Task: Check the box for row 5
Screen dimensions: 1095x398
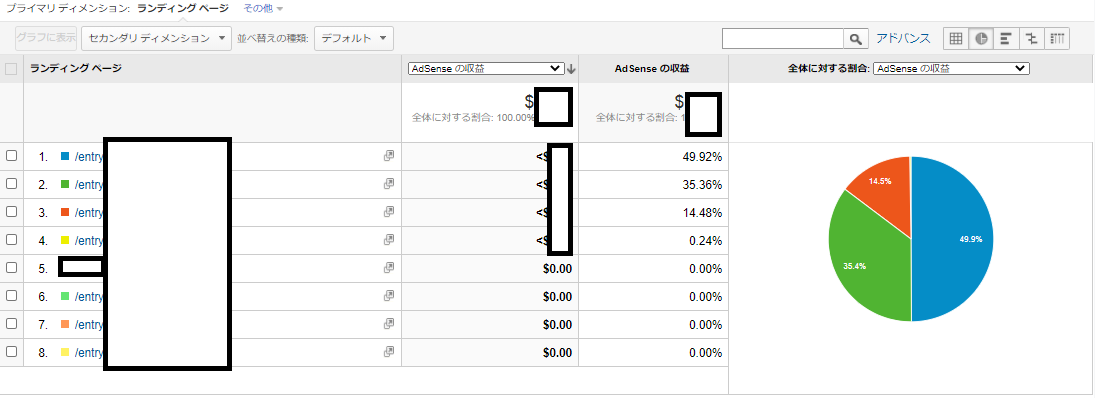Action: coord(11,267)
